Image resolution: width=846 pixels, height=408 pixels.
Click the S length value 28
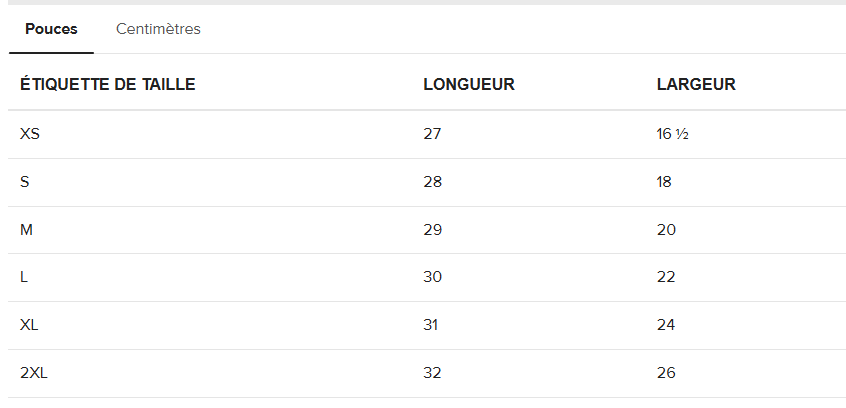(433, 182)
